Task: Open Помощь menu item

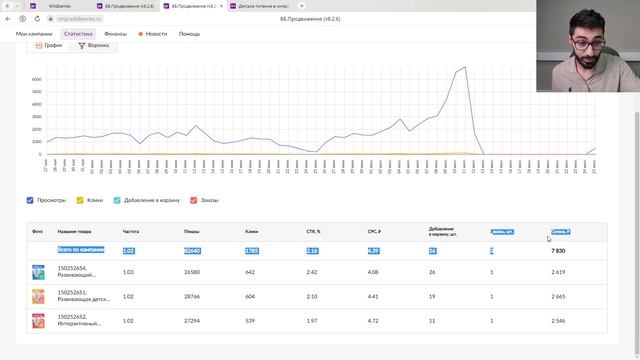Action: click(189, 34)
